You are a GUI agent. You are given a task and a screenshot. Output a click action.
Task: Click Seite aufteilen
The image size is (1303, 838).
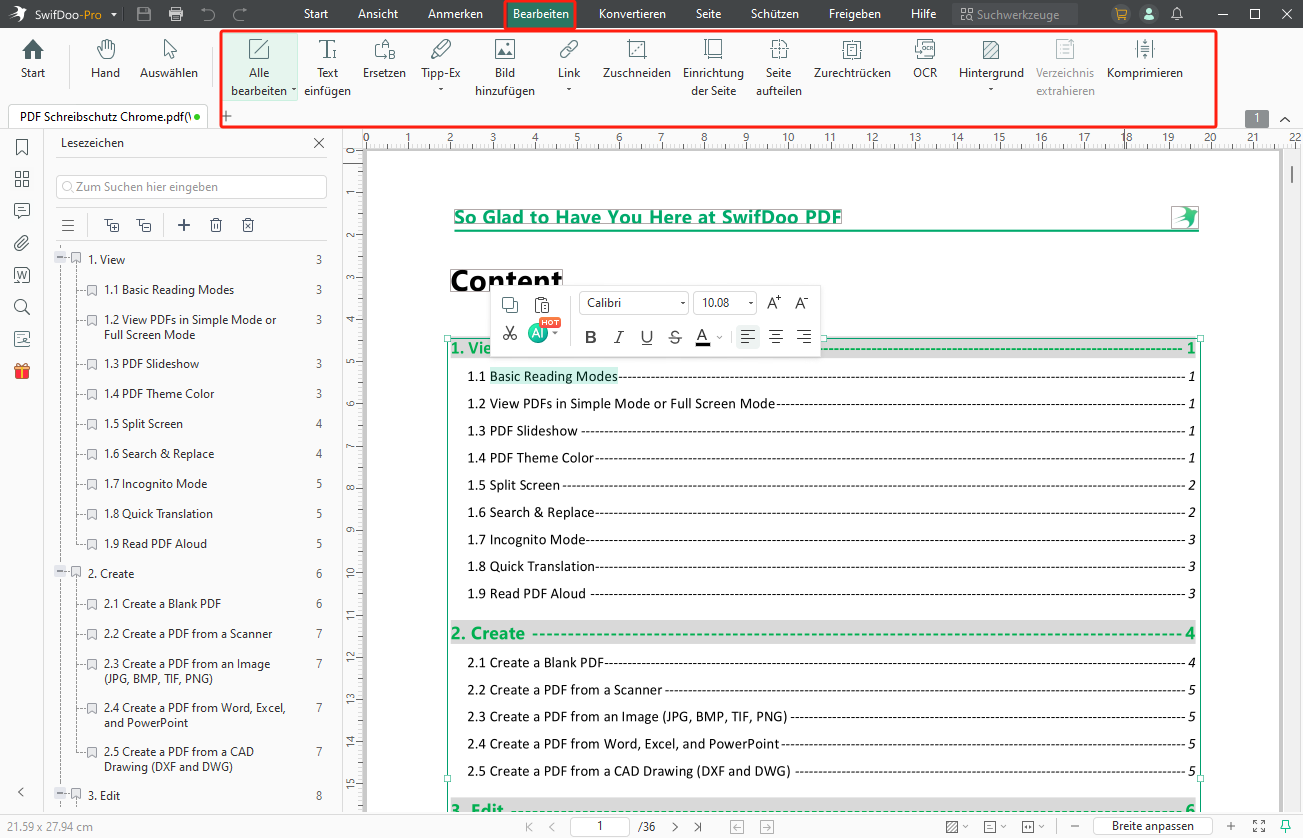coord(779,68)
